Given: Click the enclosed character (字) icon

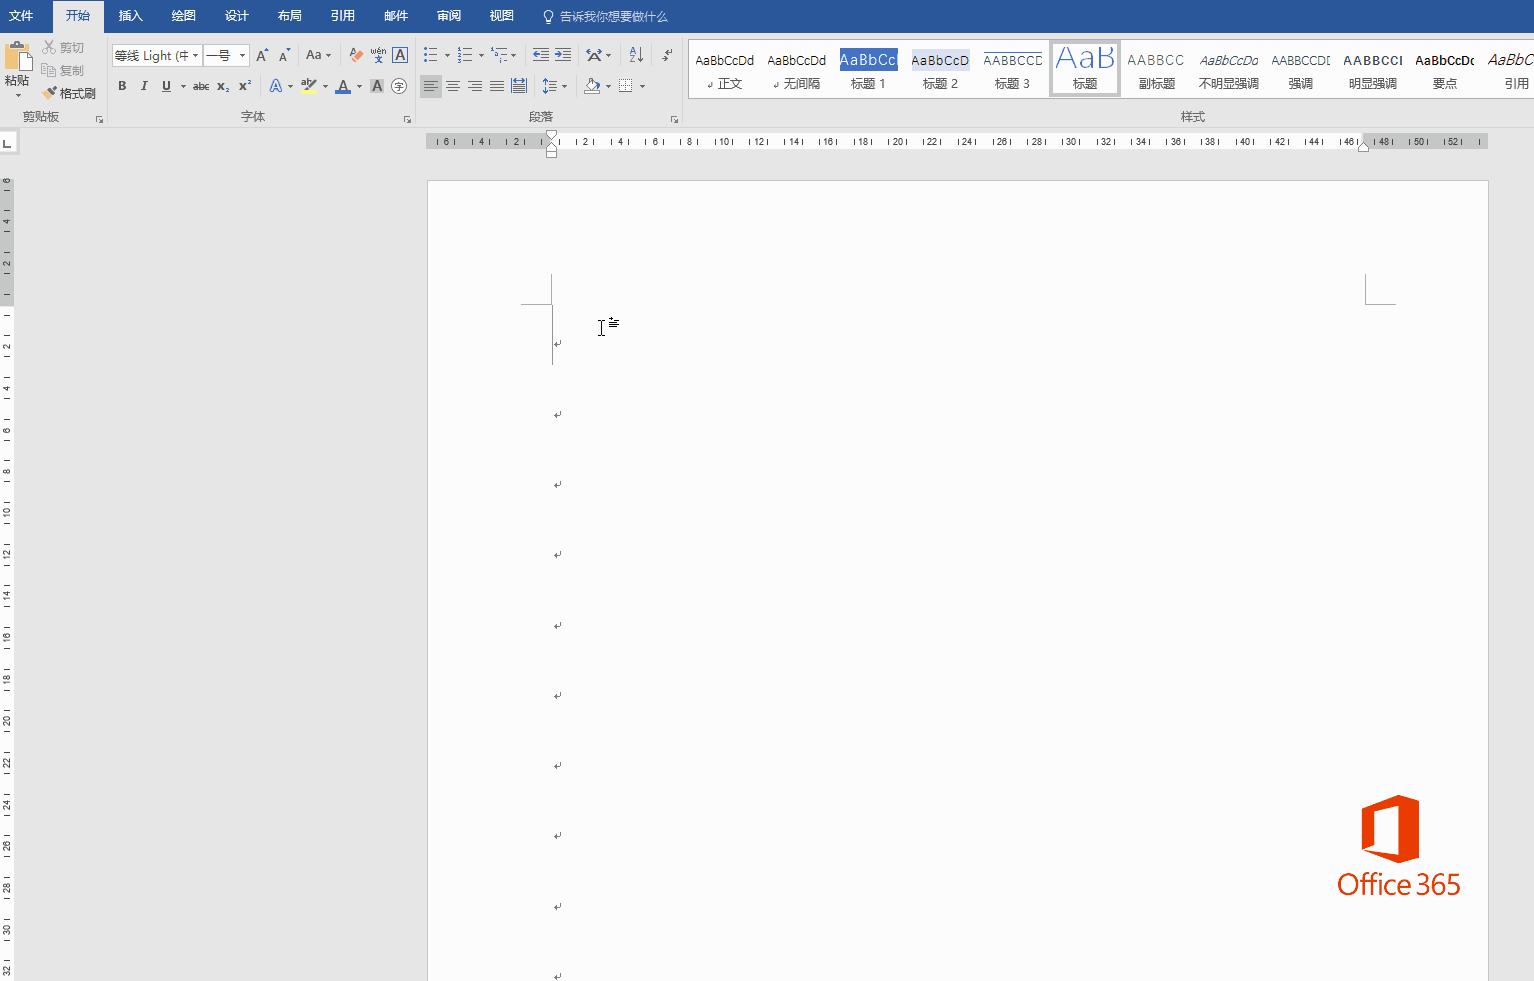Looking at the screenshot, I should tap(399, 86).
